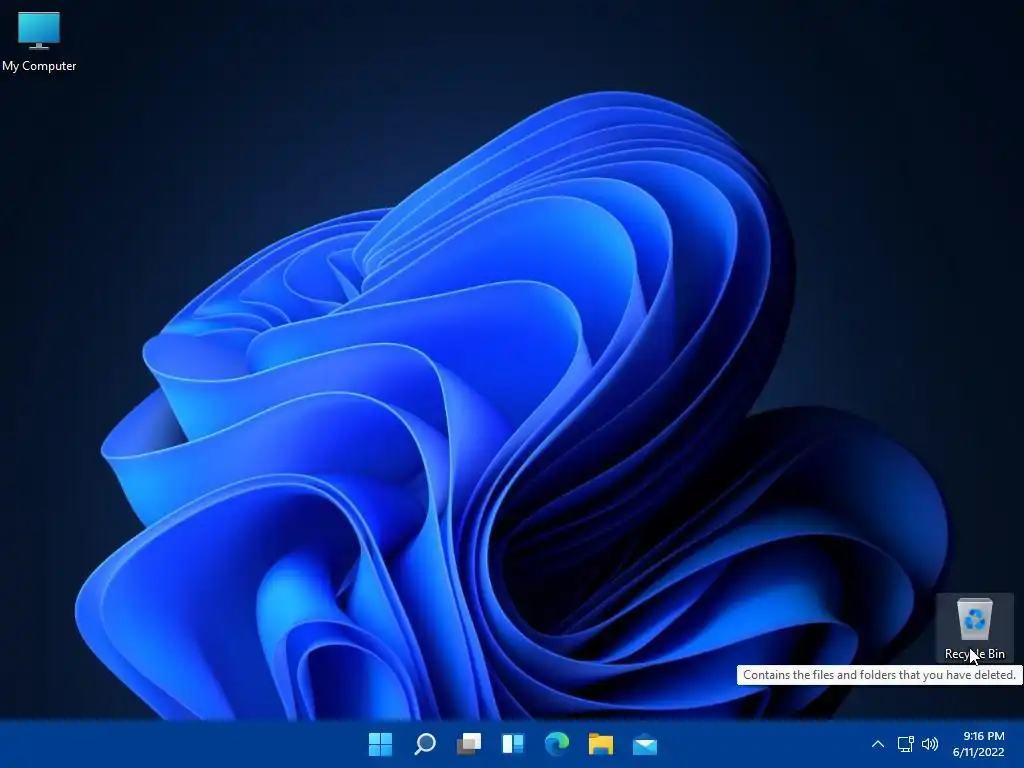The width and height of the screenshot is (1024, 768).
Task: Open the Mail app from the taskbar
Action: point(645,744)
